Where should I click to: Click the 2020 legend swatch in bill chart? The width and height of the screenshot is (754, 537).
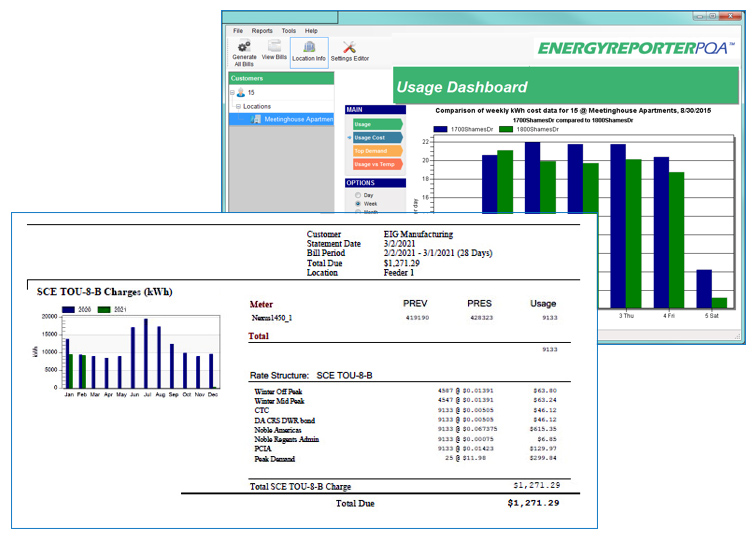(x=68, y=310)
